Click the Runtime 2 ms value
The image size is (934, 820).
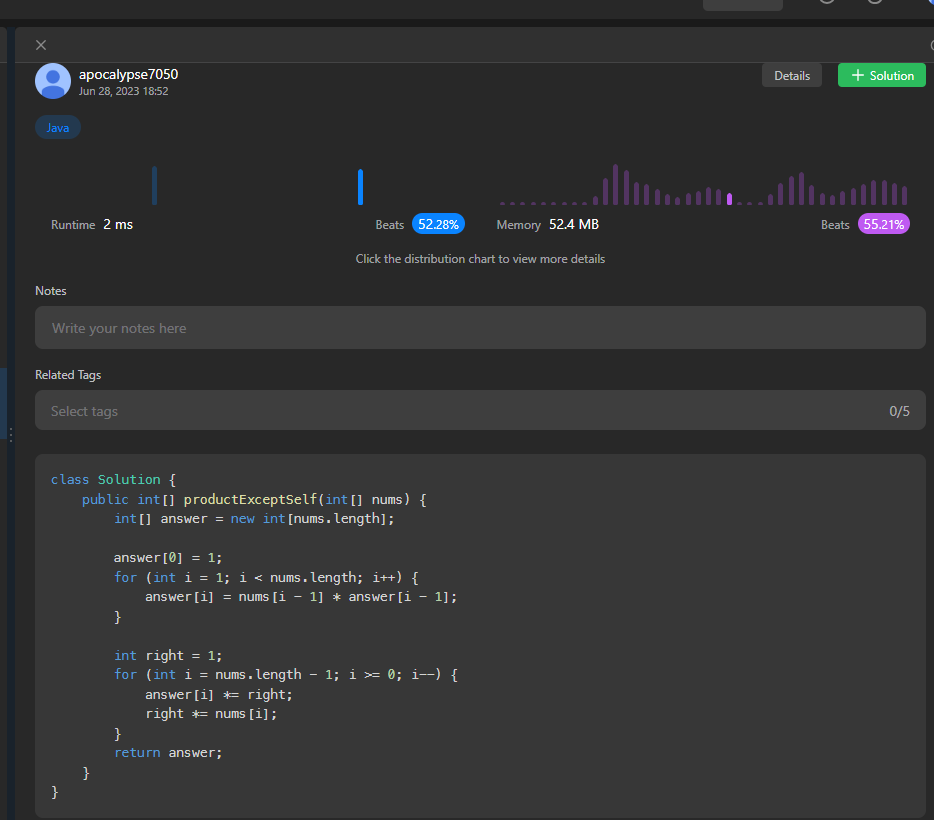(x=118, y=225)
